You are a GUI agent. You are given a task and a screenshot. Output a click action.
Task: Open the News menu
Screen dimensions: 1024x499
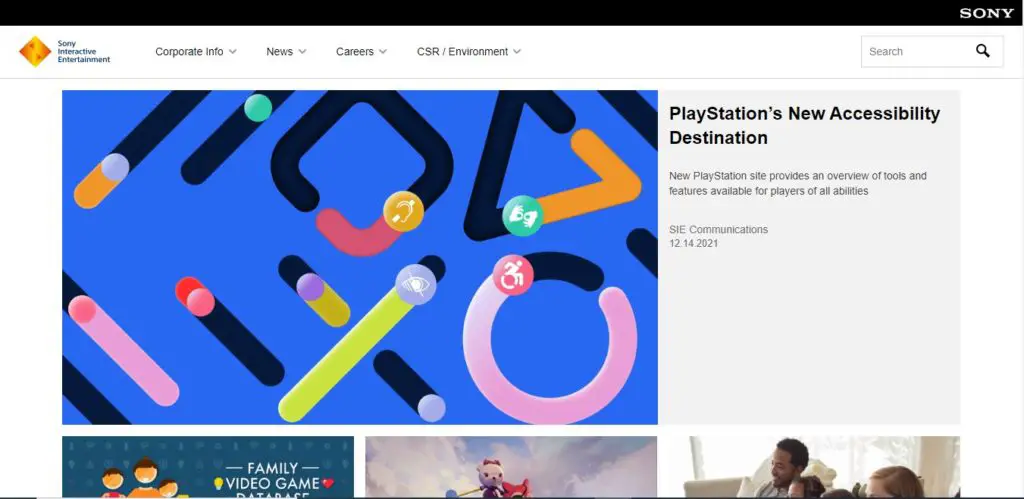(x=280, y=52)
